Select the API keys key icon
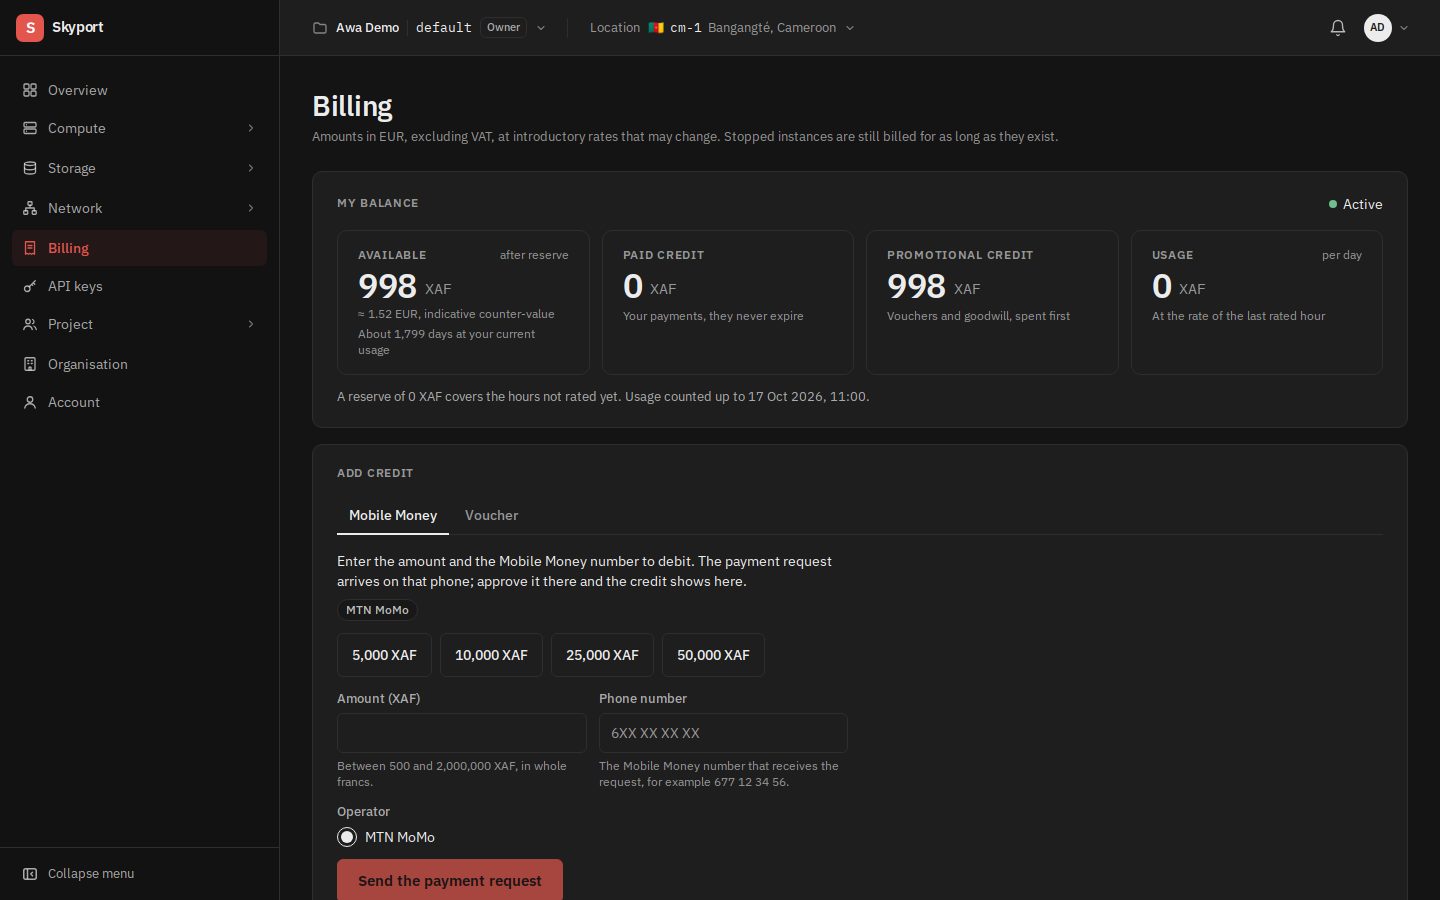Image resolution: width=1440 pixels, height=900 pixels. 30,286
